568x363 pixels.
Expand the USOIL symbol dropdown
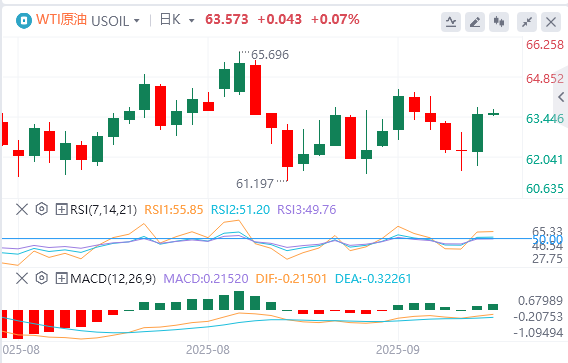[x=137, y=21]
